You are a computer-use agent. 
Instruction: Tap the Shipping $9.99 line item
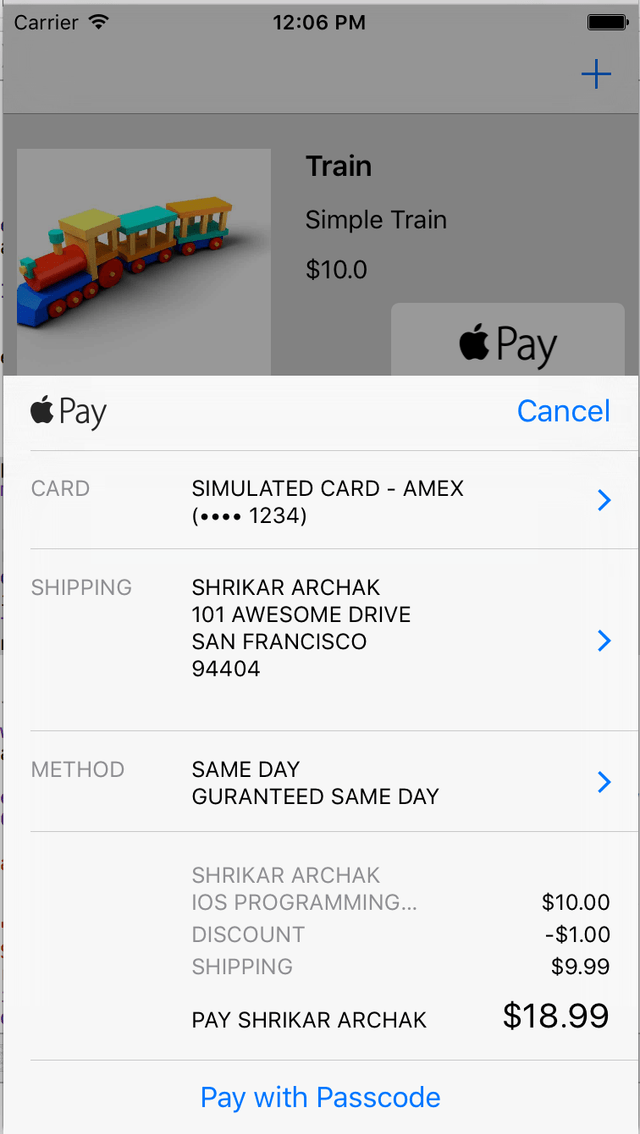click(401, 966)
